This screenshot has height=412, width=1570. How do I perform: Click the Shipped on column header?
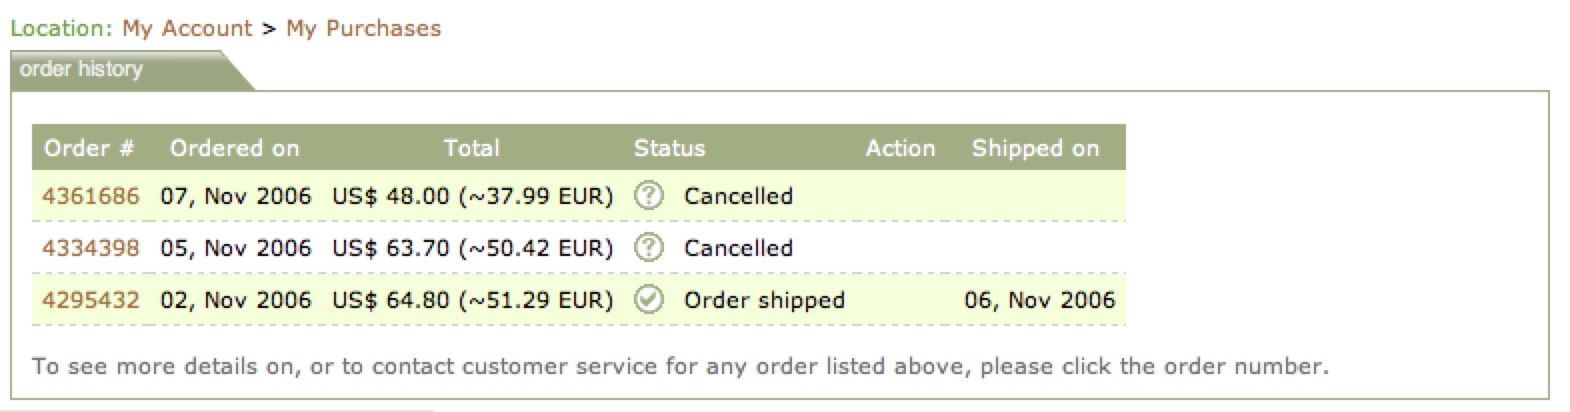tap(1035, 148)
